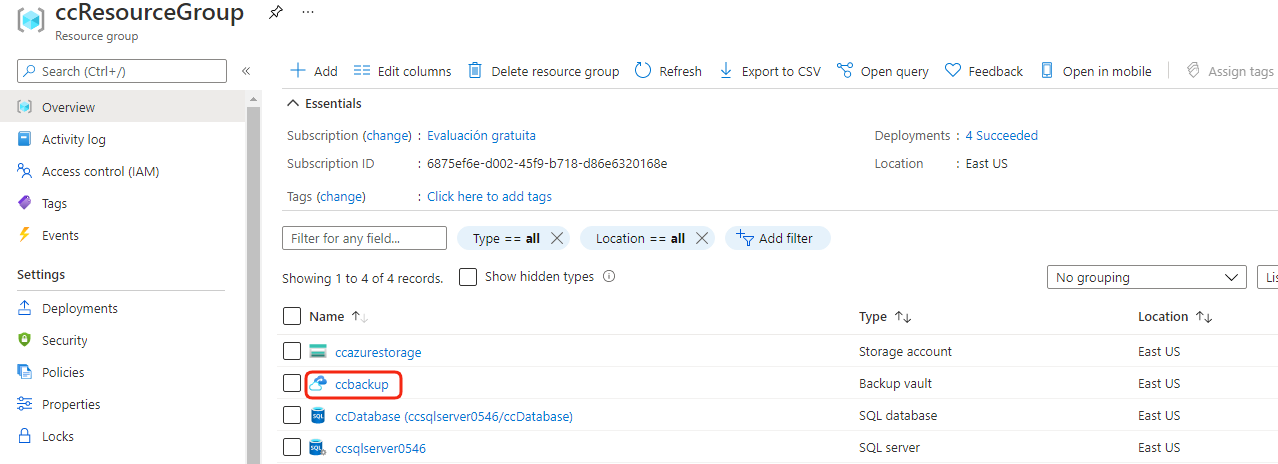Open Security in the sidebar

pos(64,340)
